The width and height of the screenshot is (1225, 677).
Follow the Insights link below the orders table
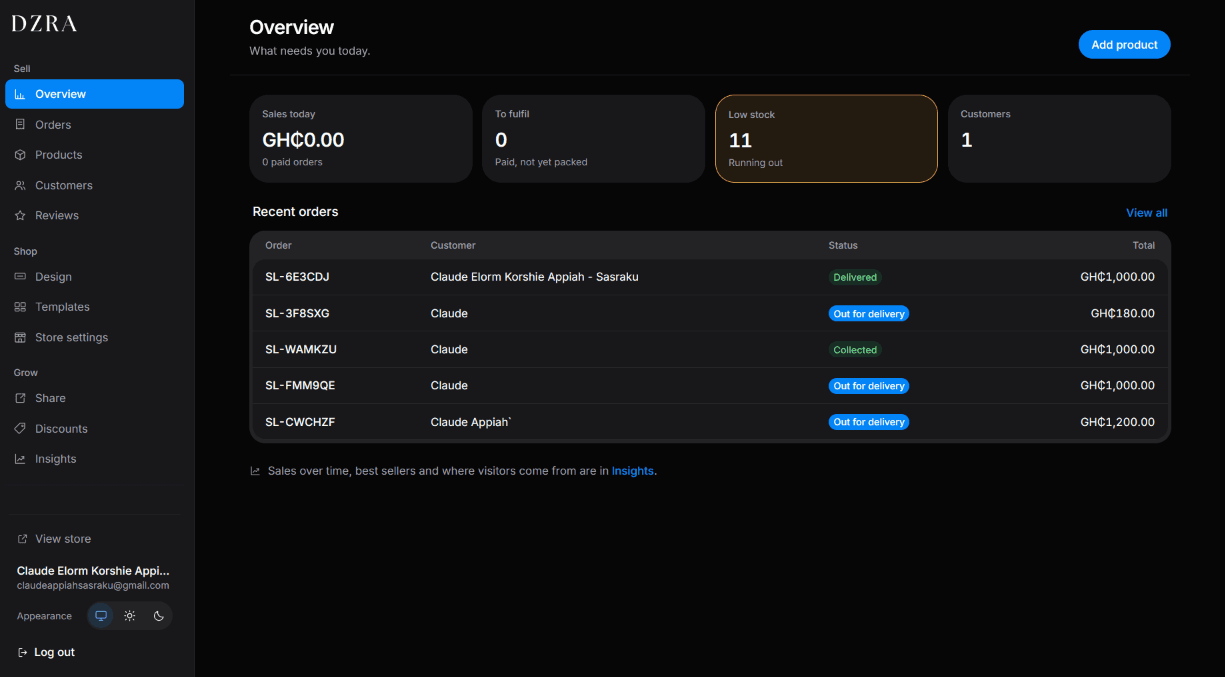click(633, 471)
